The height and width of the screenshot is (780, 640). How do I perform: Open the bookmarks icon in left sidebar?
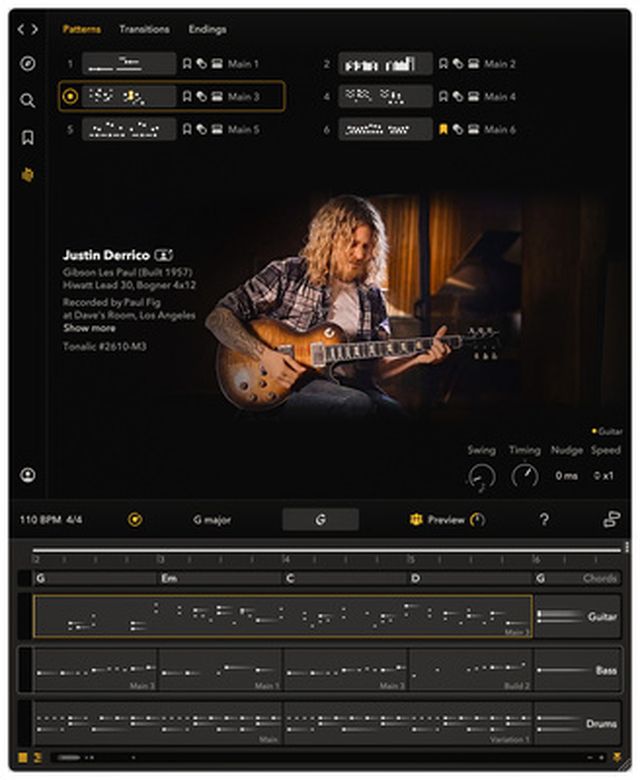click(28, 138)
